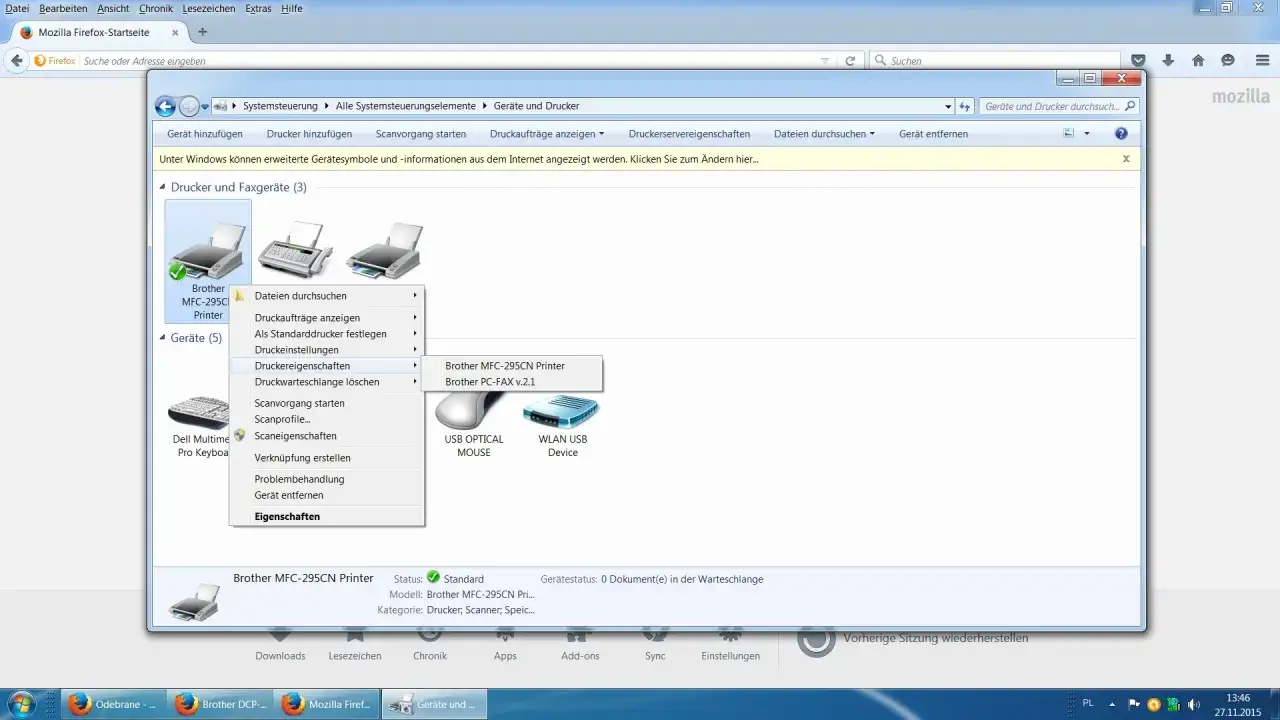
Task: Select Druckwarteschlange löschen in context menu
Action: coord(327,382)
